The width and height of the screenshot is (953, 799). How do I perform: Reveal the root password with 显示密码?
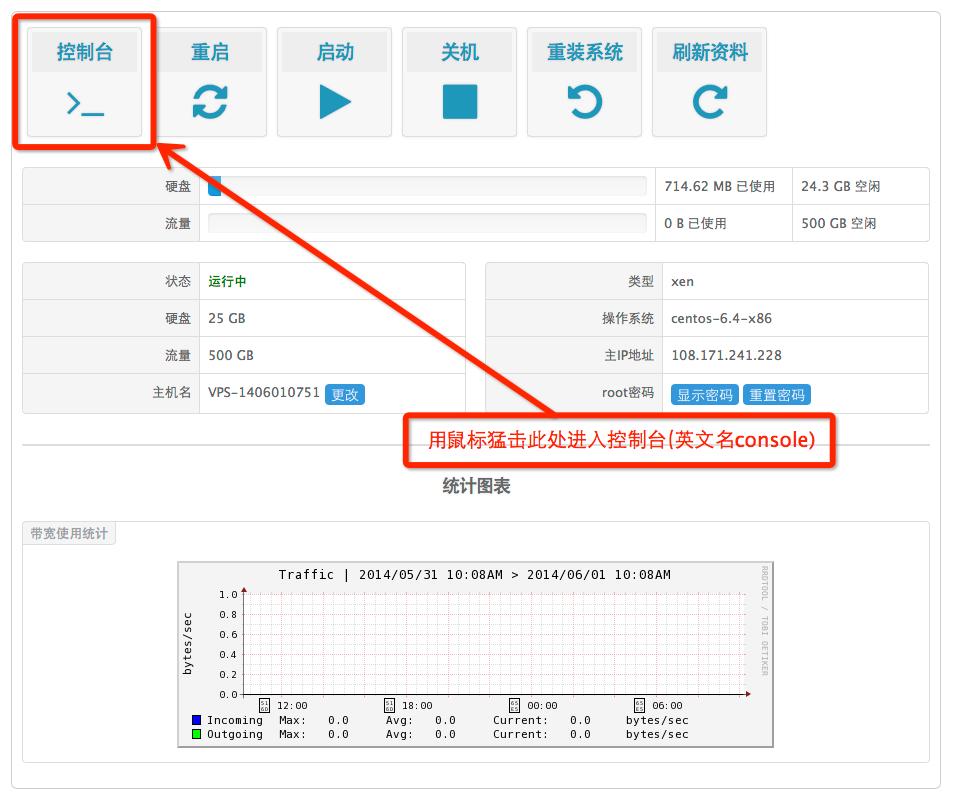(x=705, y=394)
